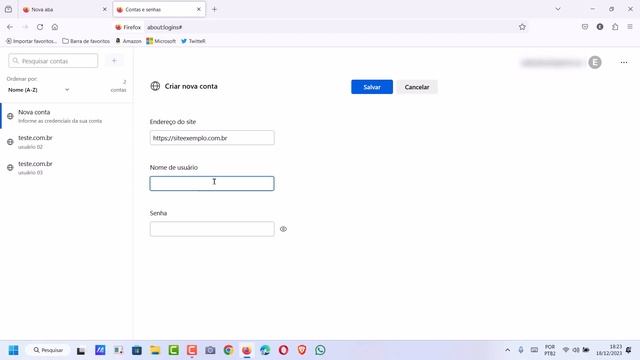Screen dimensions: 640x360
Task: Open the Firefox View icon
Action: click(x=8, y=9)
